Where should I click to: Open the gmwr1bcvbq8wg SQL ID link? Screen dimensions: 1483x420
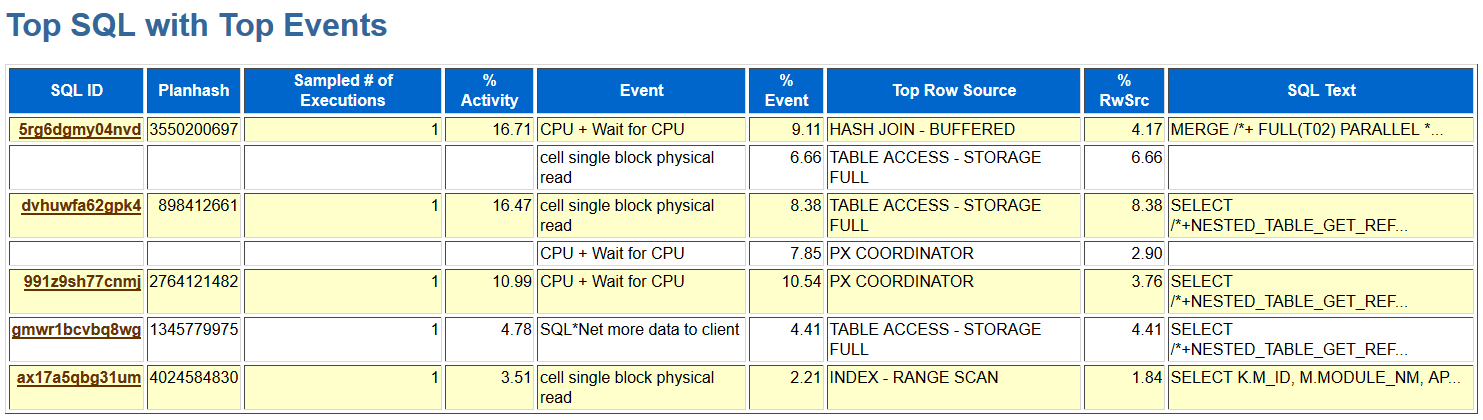point(76,329)
